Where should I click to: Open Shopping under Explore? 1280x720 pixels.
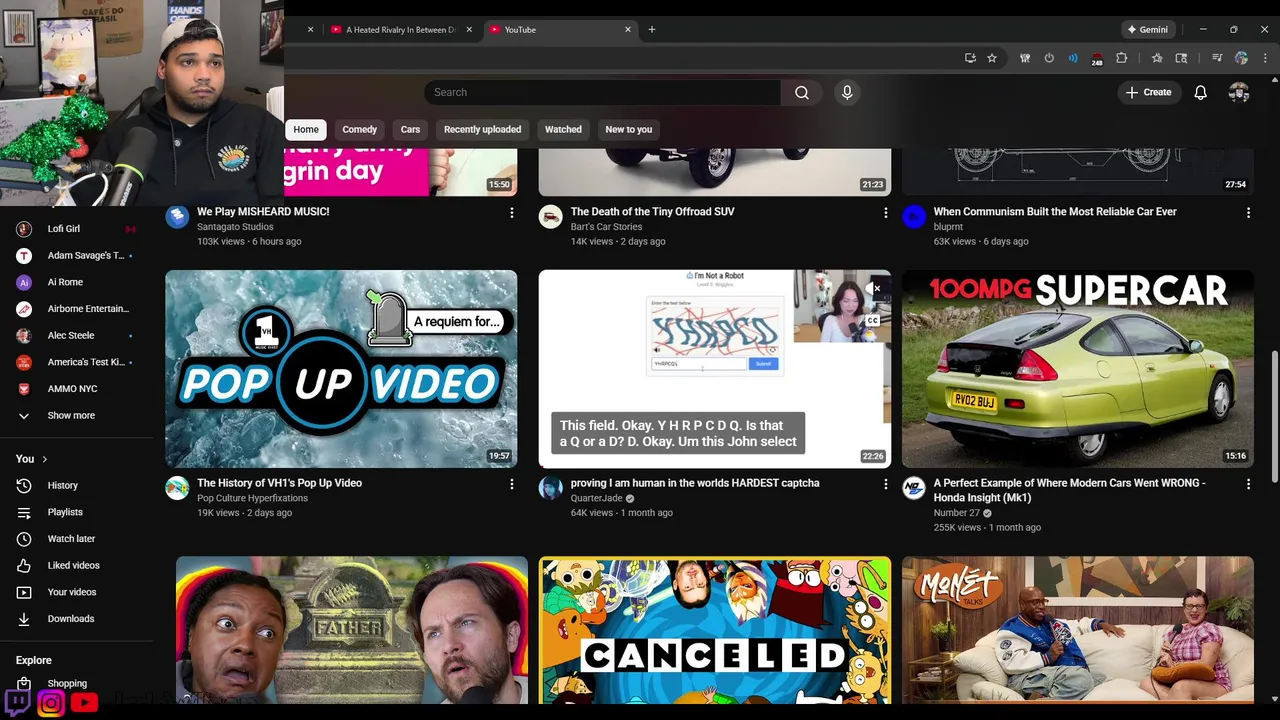tap(67, 683)
